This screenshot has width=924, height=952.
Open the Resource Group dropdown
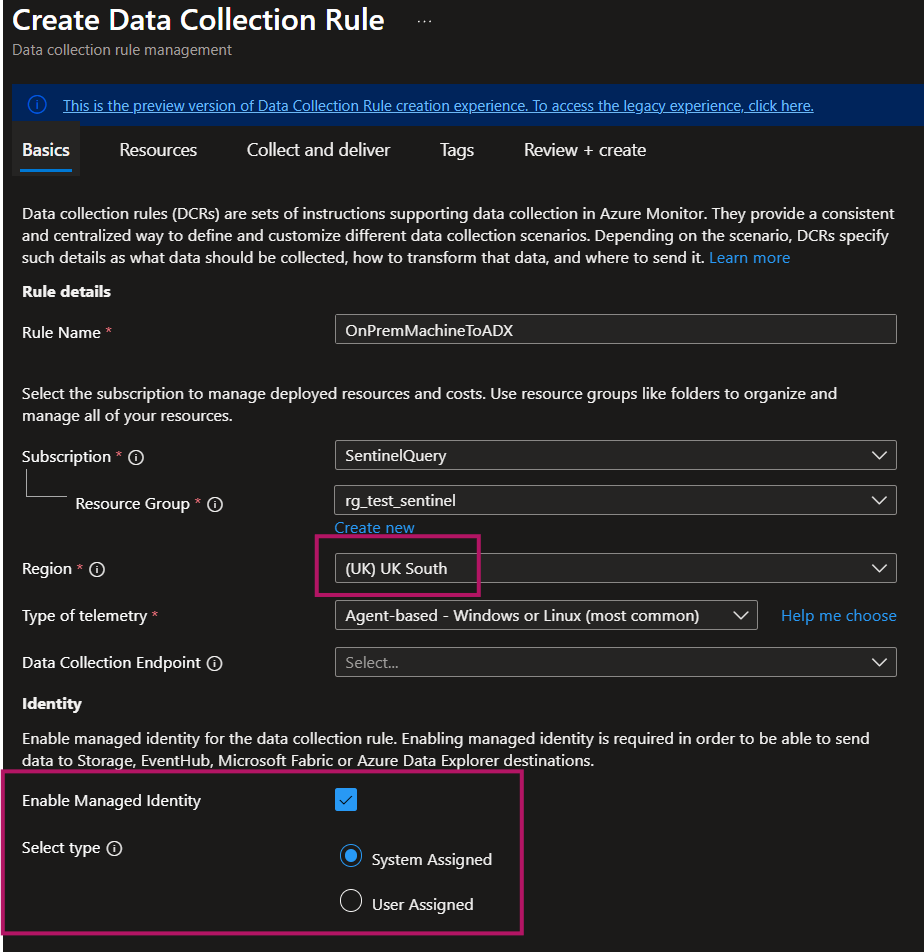click(x=615, y=500)
